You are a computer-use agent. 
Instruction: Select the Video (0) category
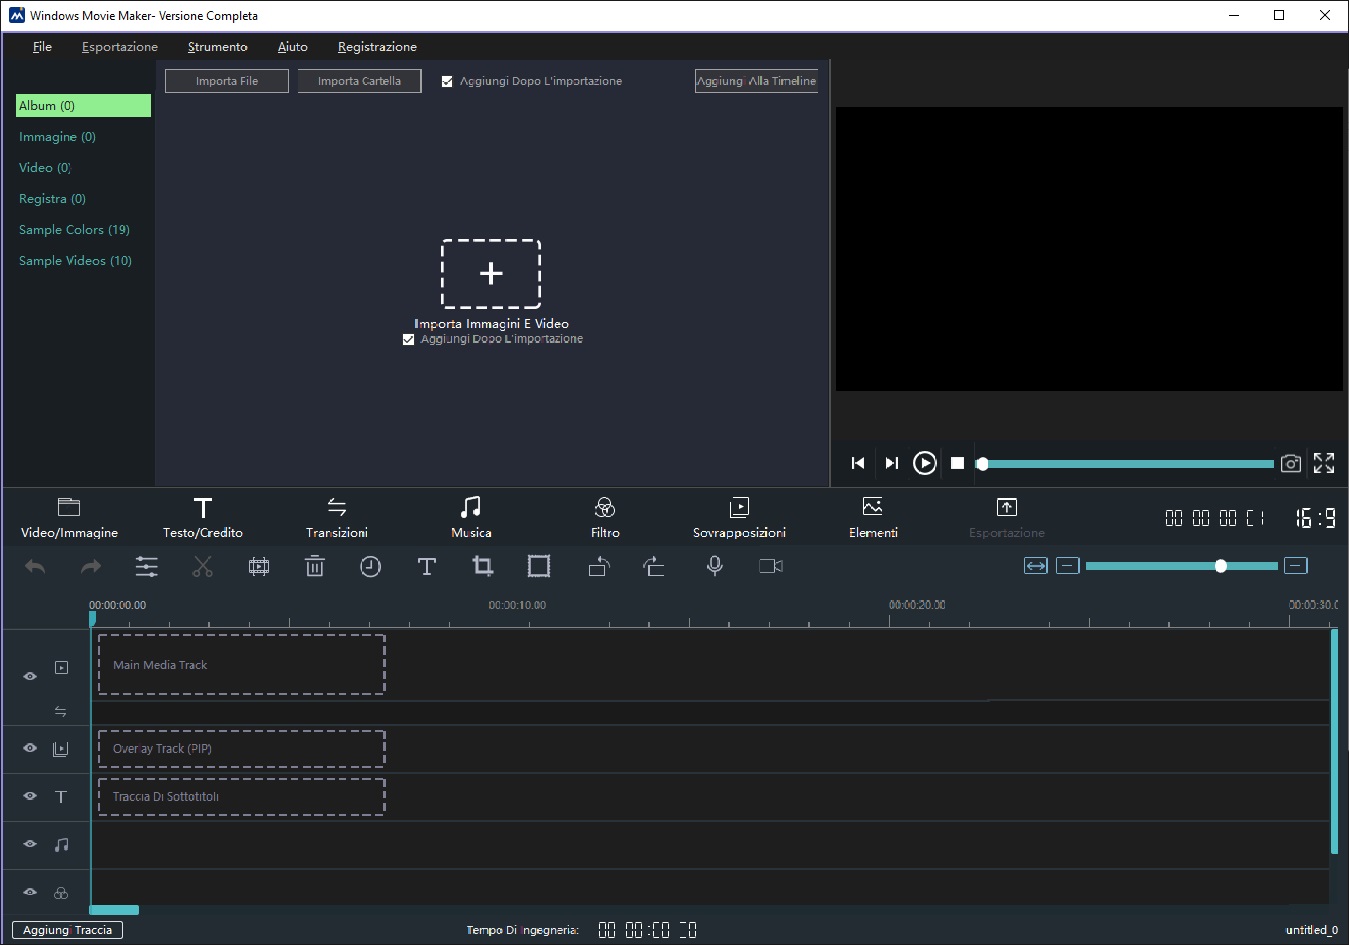click(45, 168)
